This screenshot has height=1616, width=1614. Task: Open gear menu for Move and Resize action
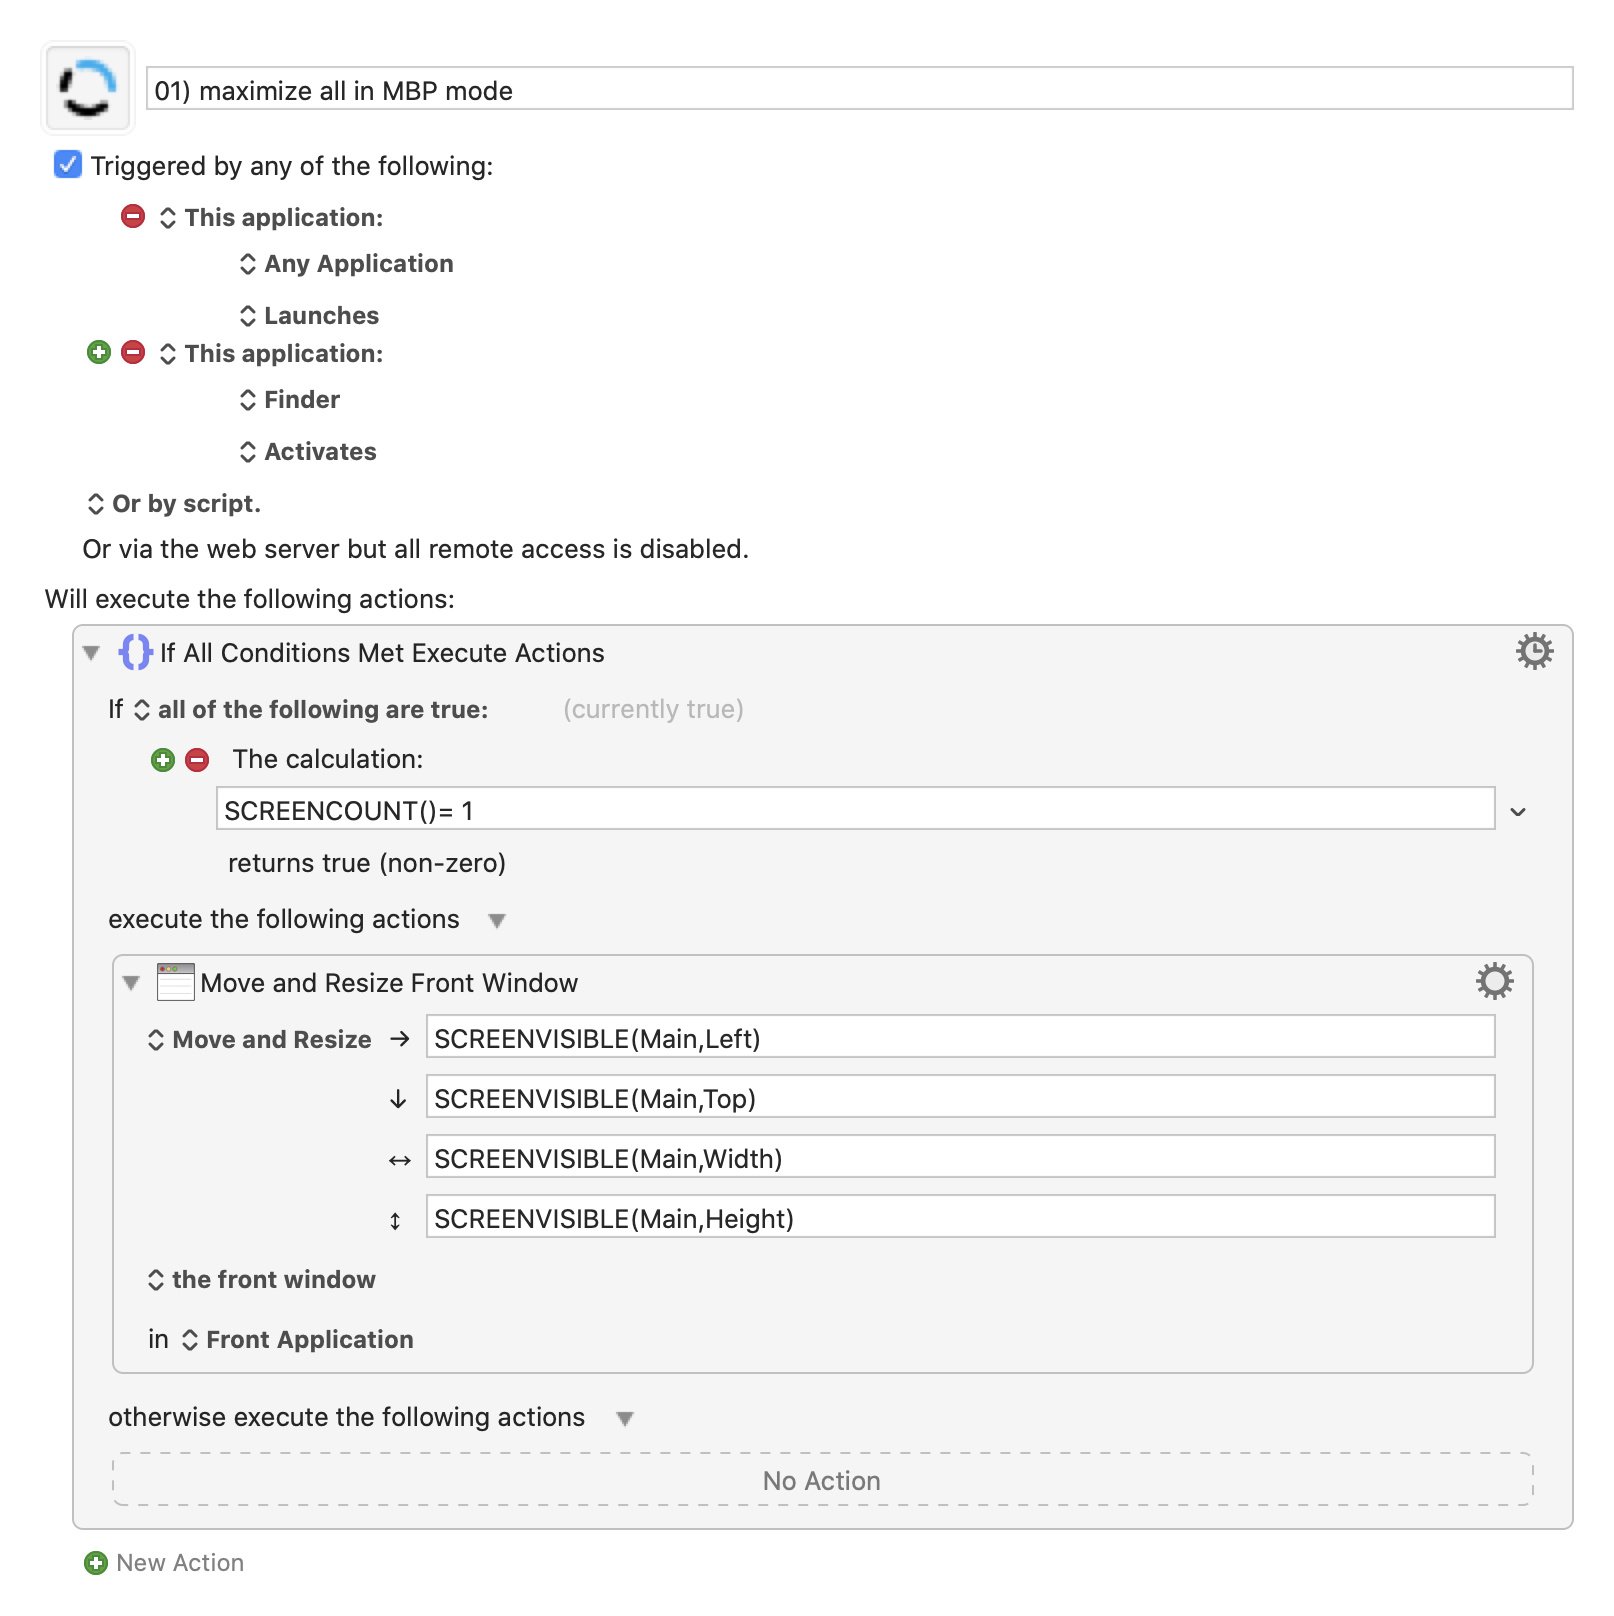click(1494, 981)
